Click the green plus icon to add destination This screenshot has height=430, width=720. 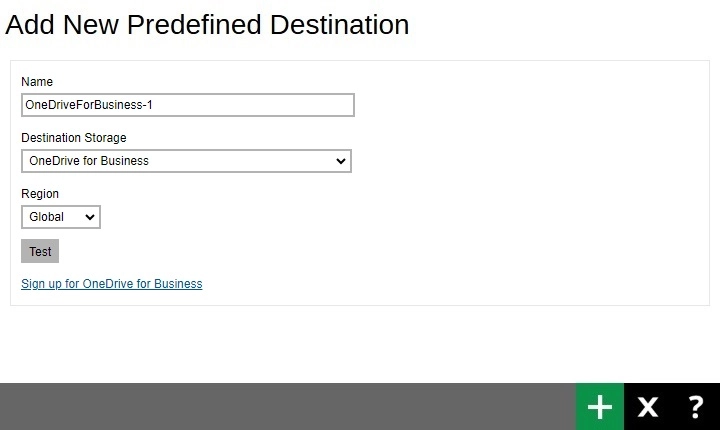click(x=599, y=407)
